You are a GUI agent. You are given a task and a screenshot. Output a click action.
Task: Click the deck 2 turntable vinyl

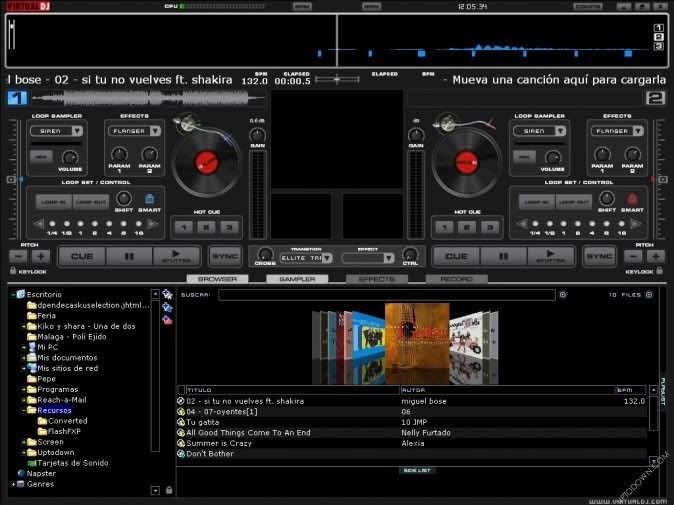point(466,163)
